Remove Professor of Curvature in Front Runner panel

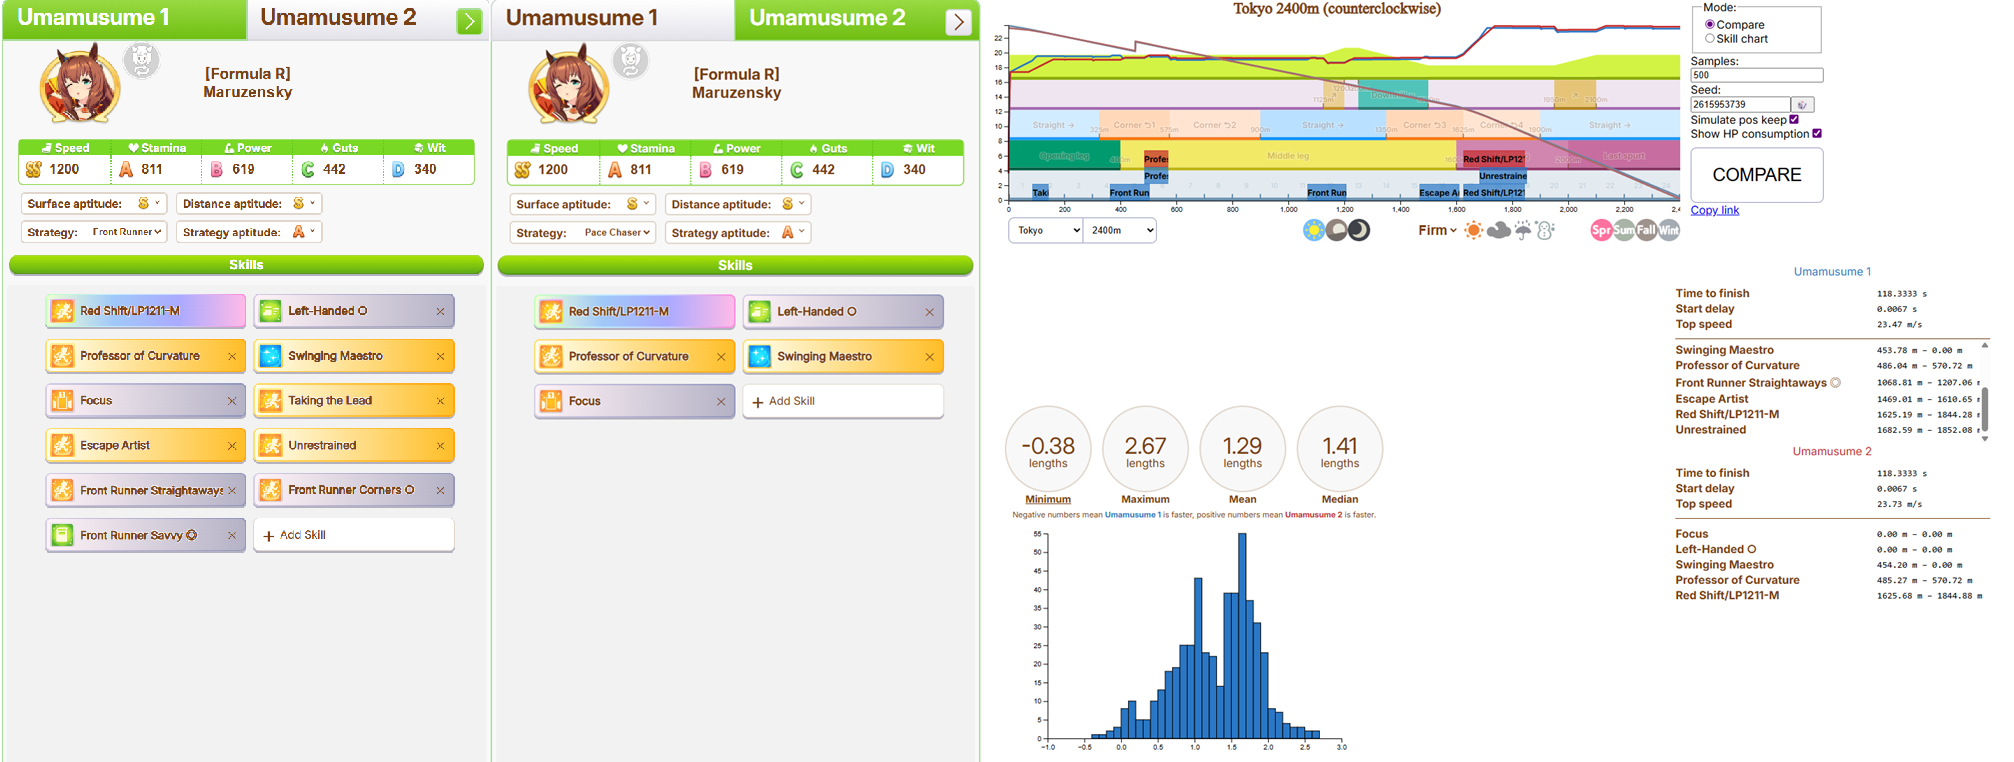click(232, 356)
